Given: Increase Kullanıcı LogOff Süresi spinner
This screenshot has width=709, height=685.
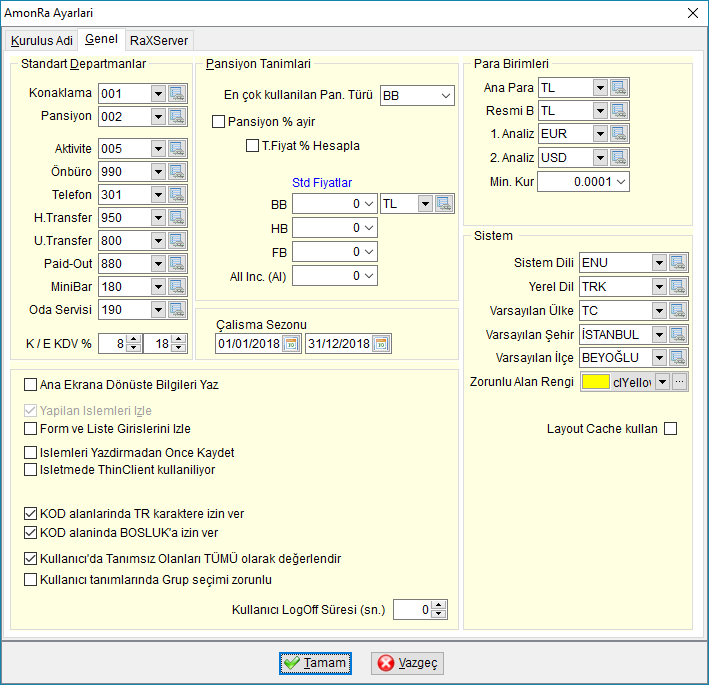Looking at the screenshot, I should click(439, 605).
